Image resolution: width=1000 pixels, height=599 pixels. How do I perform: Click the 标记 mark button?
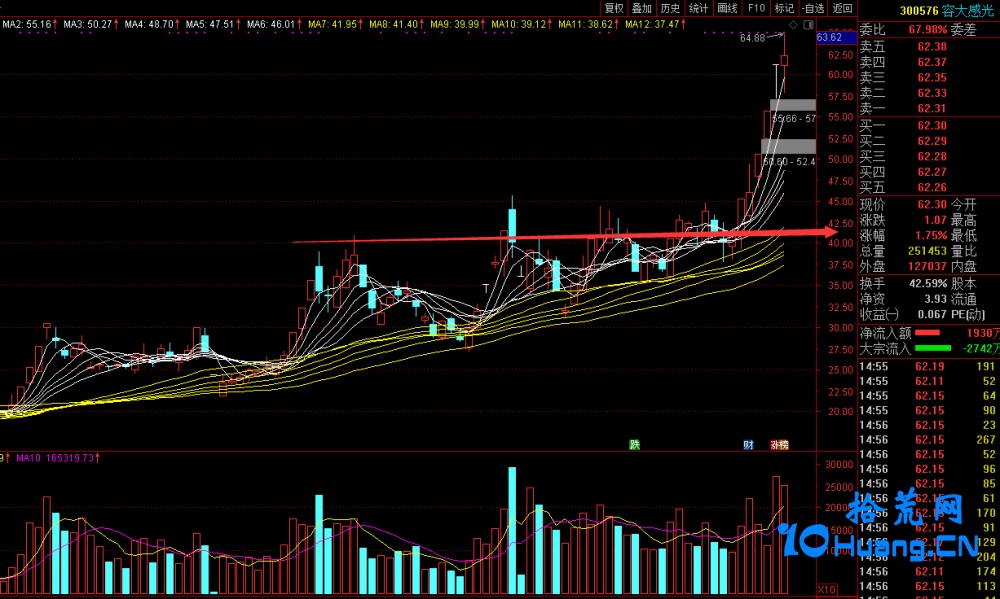click(784, 8)
